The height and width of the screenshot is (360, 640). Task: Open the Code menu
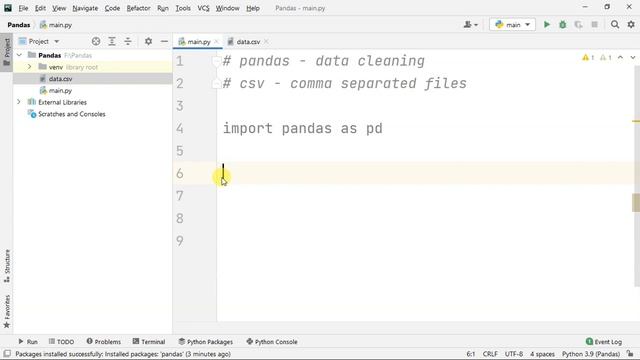[112, 8]
